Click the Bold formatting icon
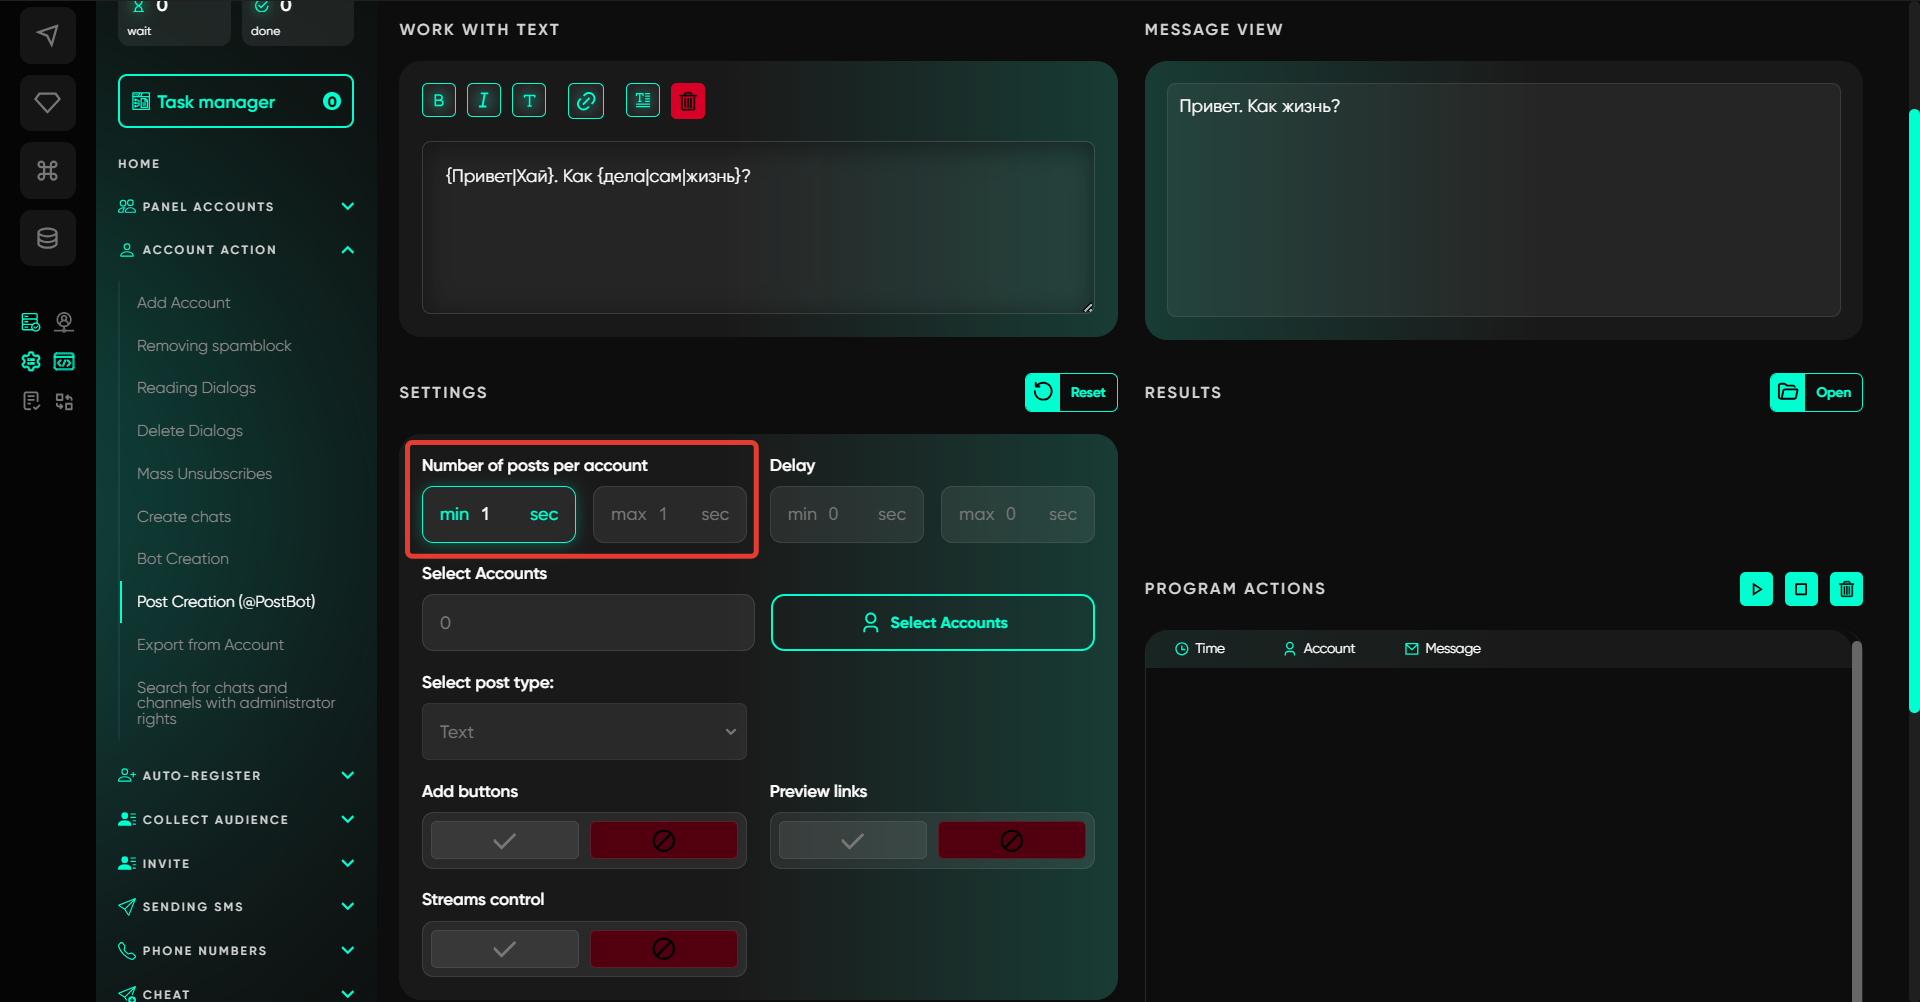This screenshot has height=1002, width=1920. click(x=439, y=101)
